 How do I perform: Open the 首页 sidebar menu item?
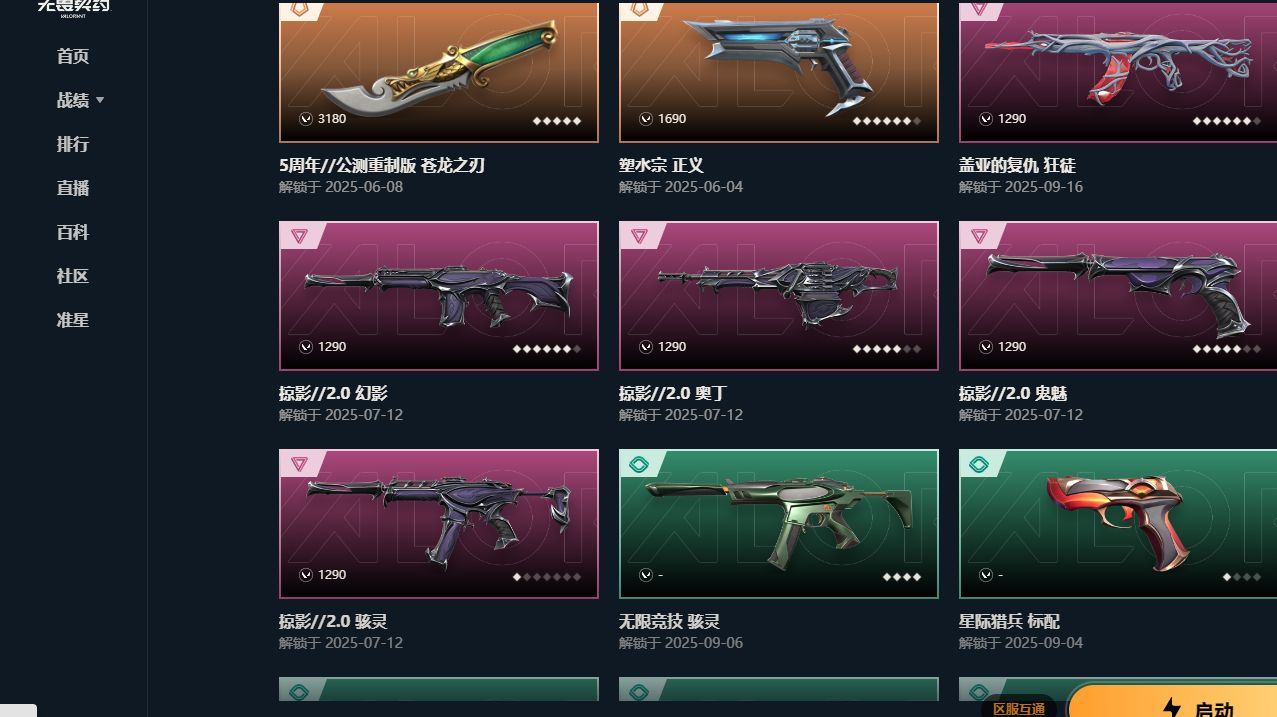tap(73, 56)
